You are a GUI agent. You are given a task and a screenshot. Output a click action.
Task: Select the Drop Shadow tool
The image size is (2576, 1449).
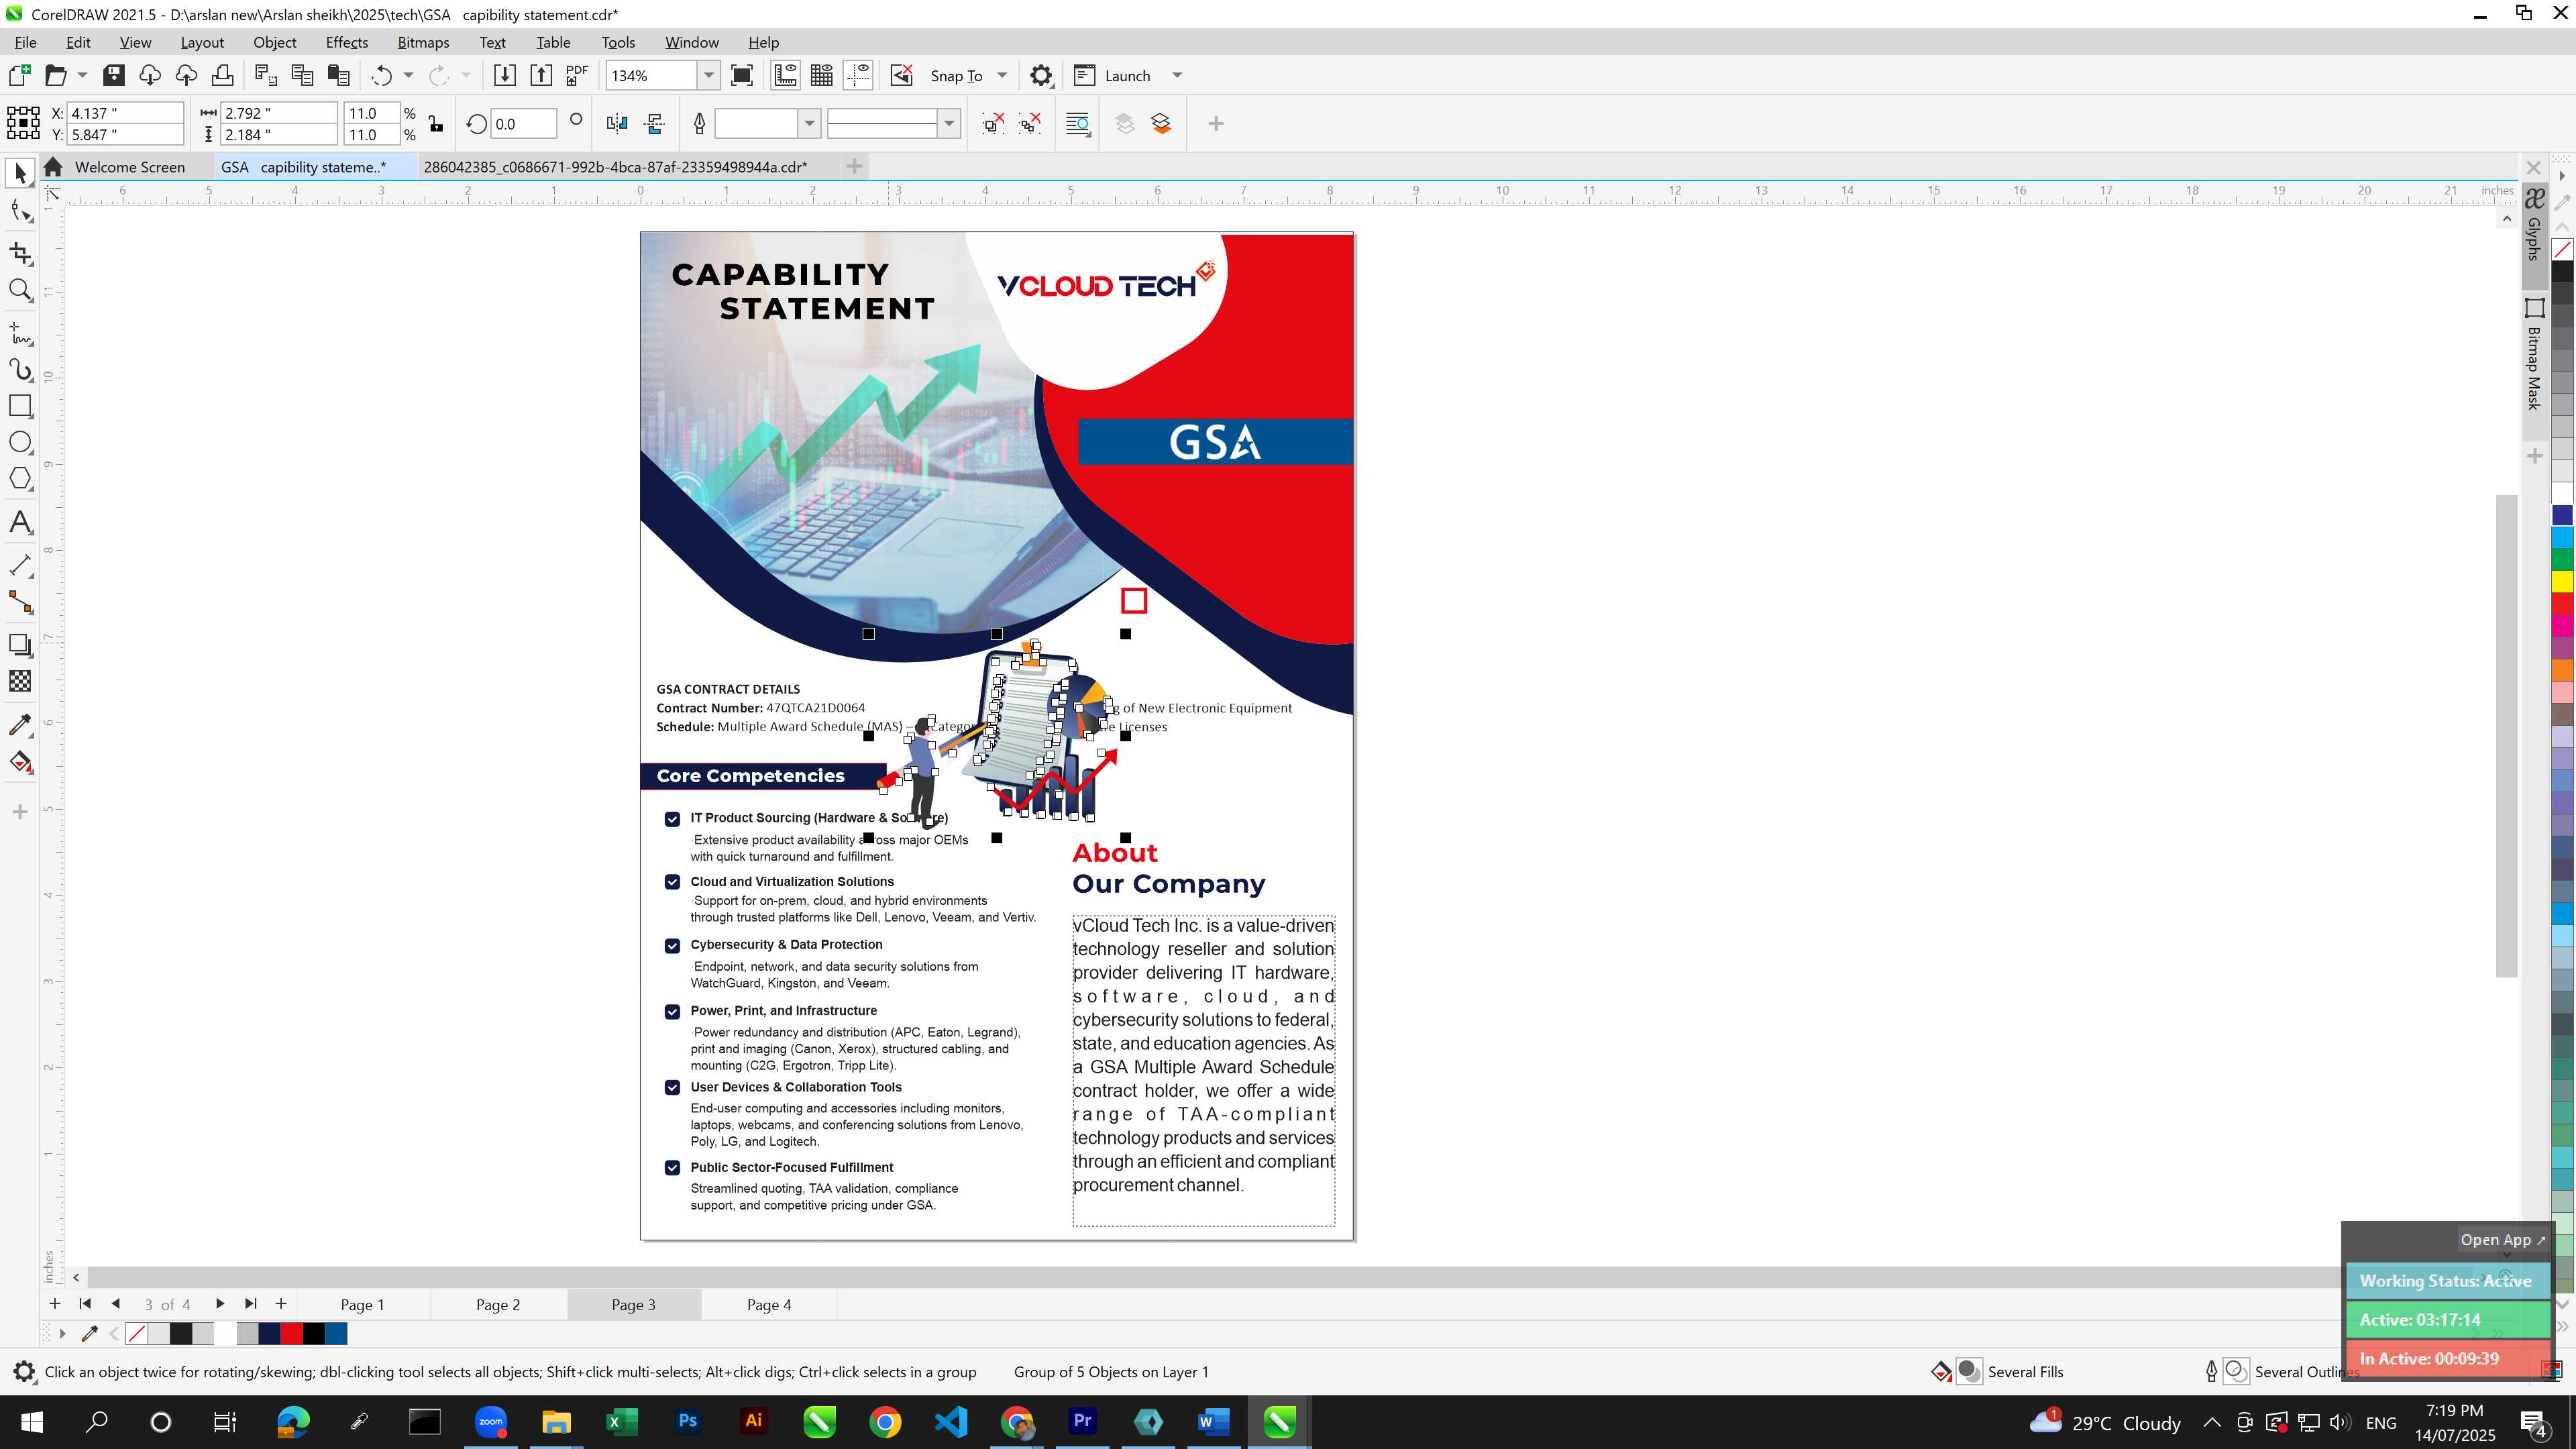click(20, 645)
